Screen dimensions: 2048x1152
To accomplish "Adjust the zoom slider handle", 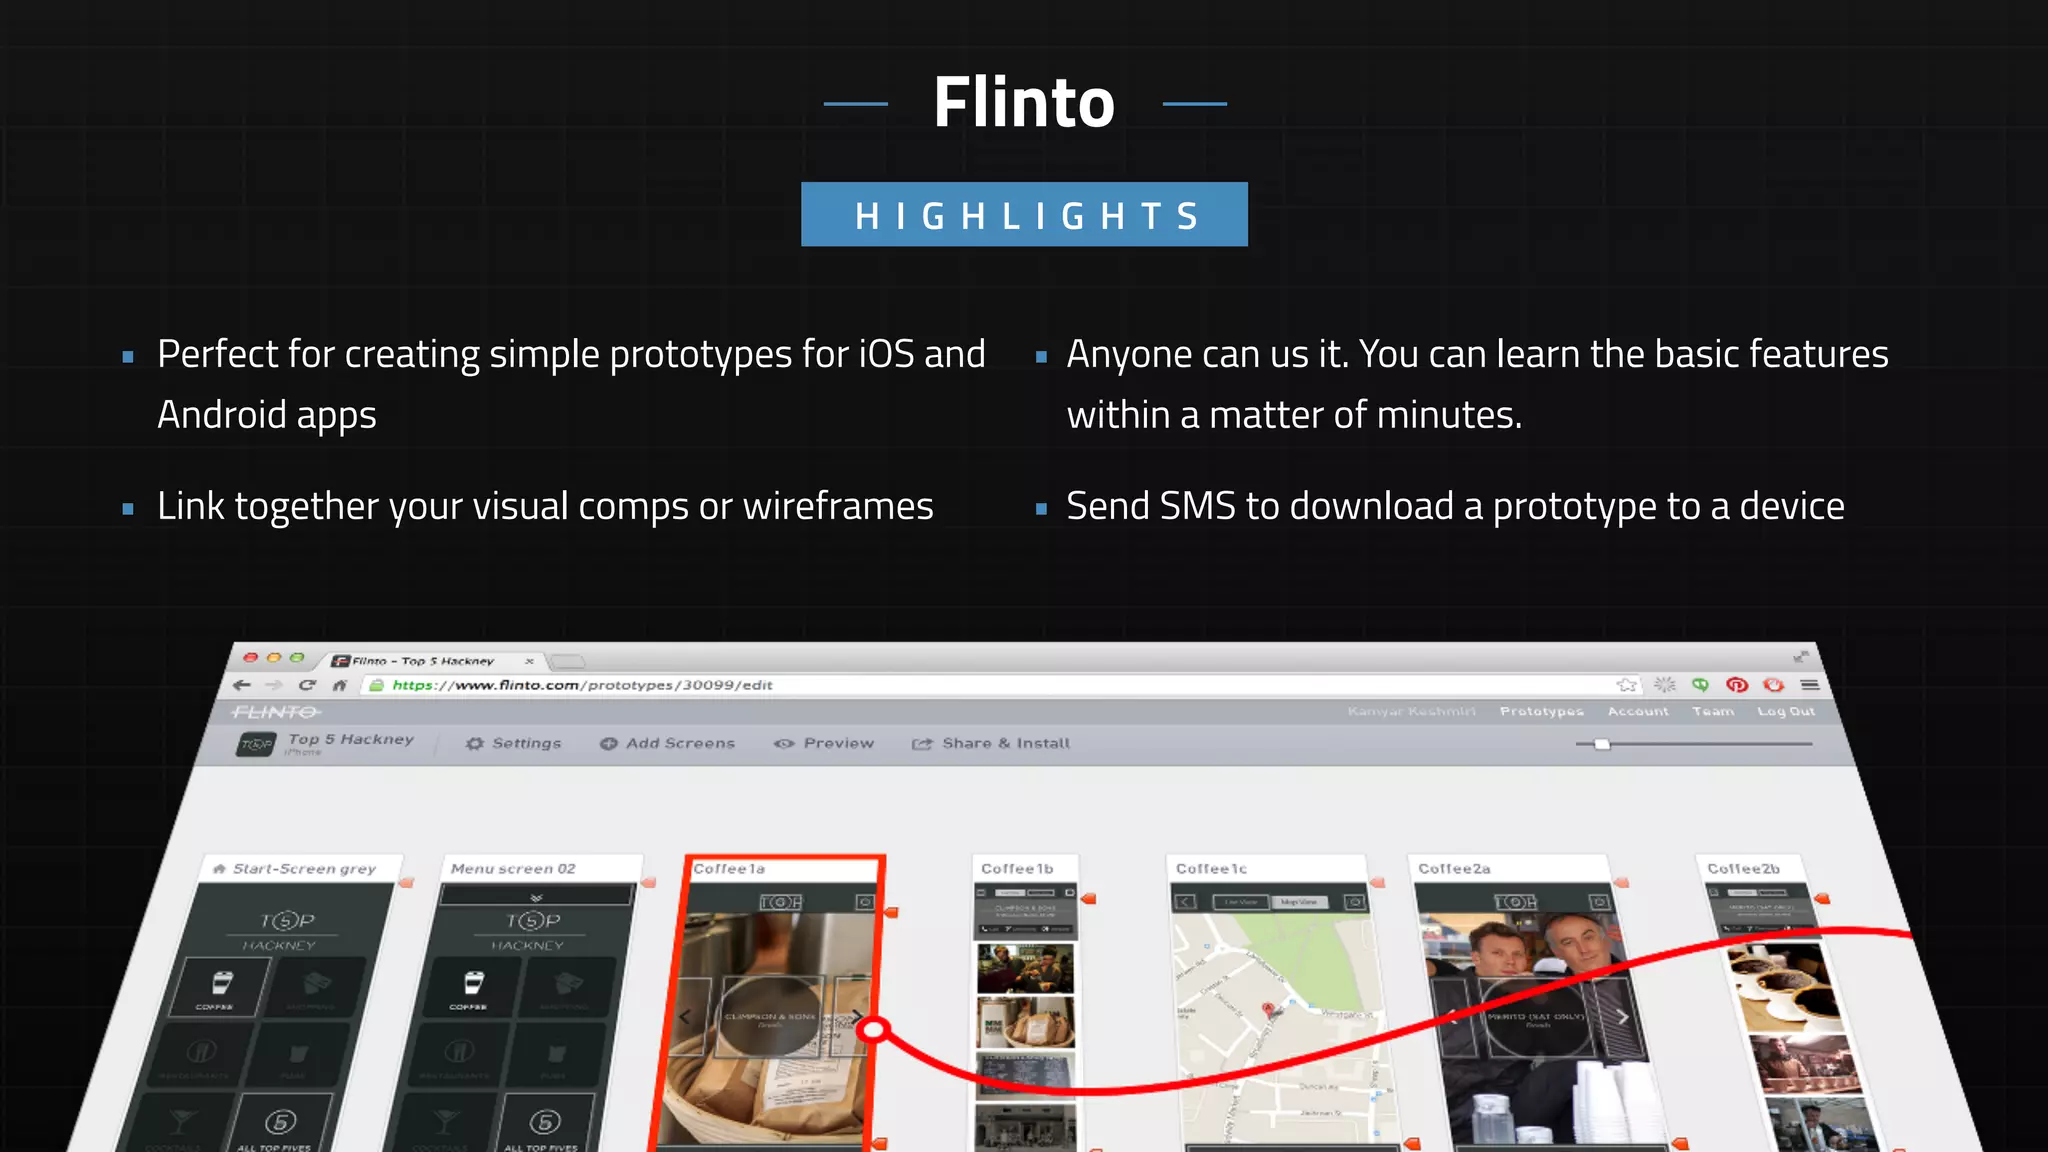I will click(1602, 744).
